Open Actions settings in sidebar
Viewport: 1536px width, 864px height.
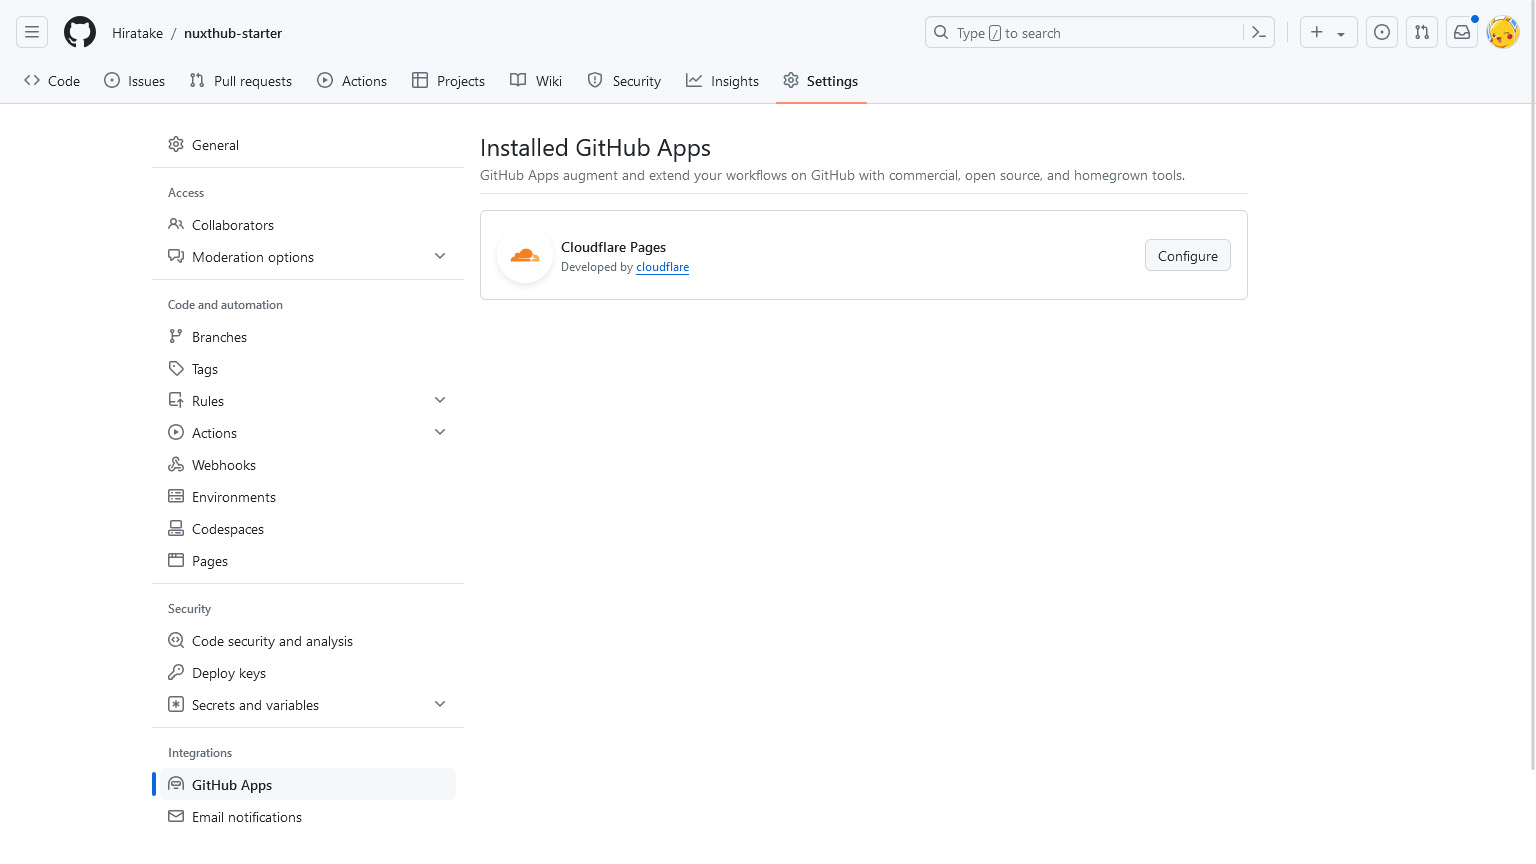coord(308,433)
